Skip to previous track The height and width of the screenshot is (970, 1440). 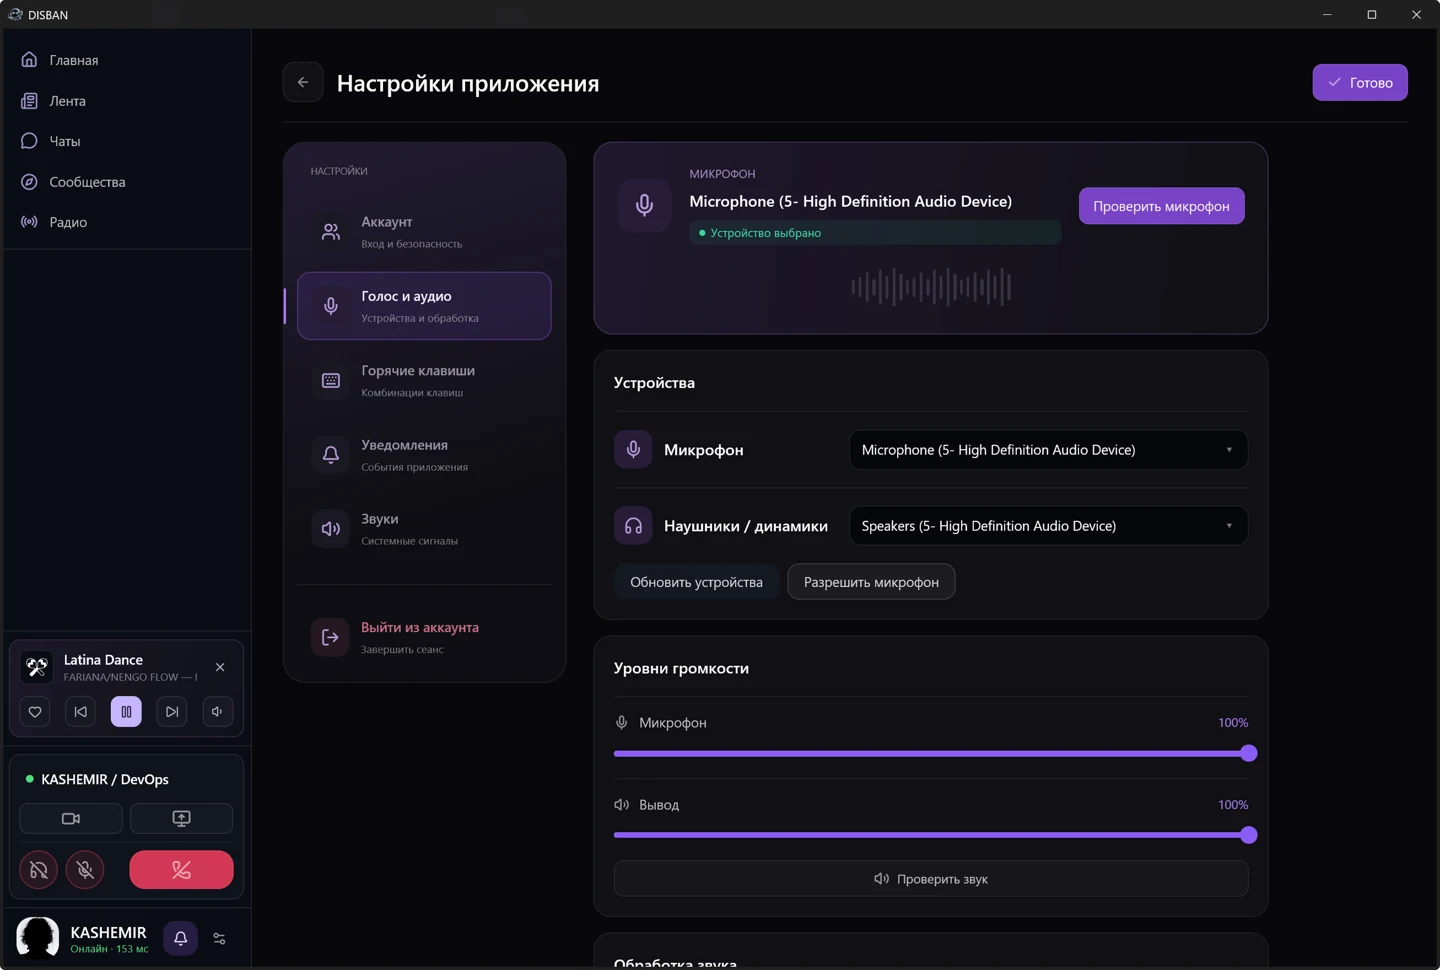(81, 712)
